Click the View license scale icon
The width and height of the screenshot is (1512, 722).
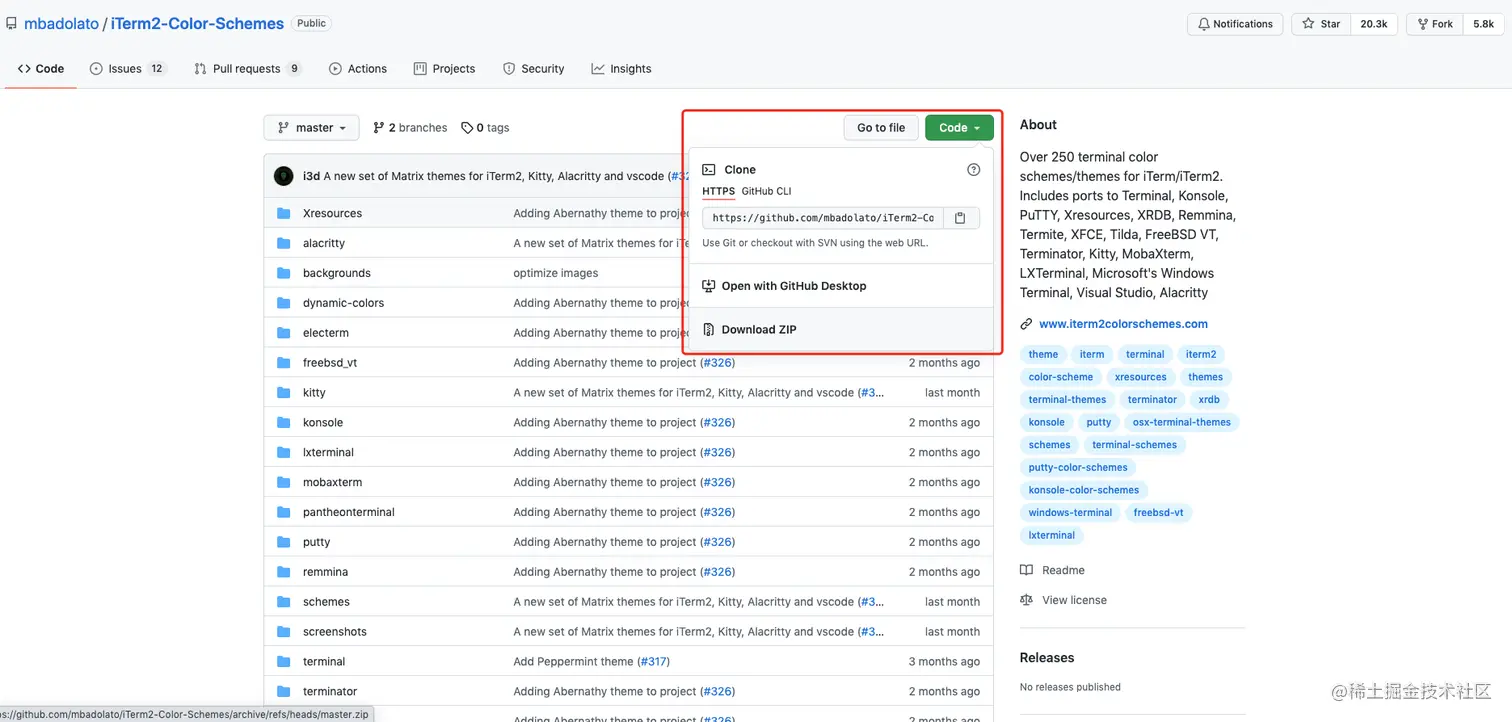pos(1026,600)
